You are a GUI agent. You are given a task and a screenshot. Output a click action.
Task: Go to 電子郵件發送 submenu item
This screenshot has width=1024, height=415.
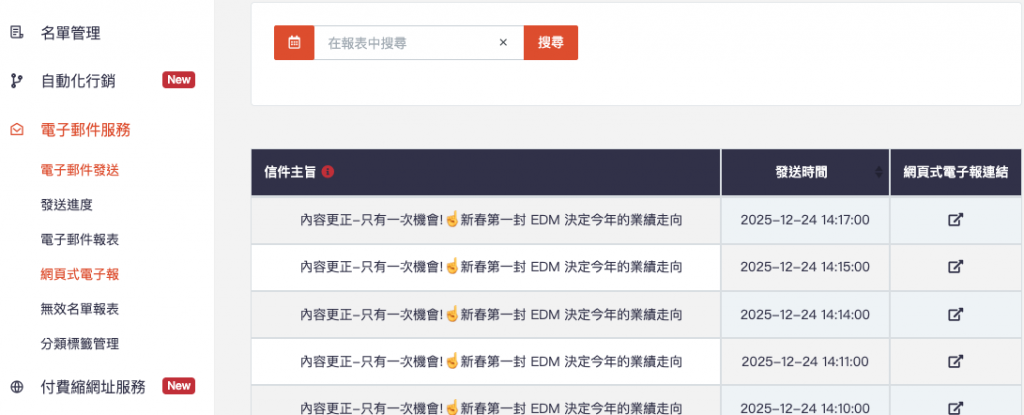click(x=80, y=170)
